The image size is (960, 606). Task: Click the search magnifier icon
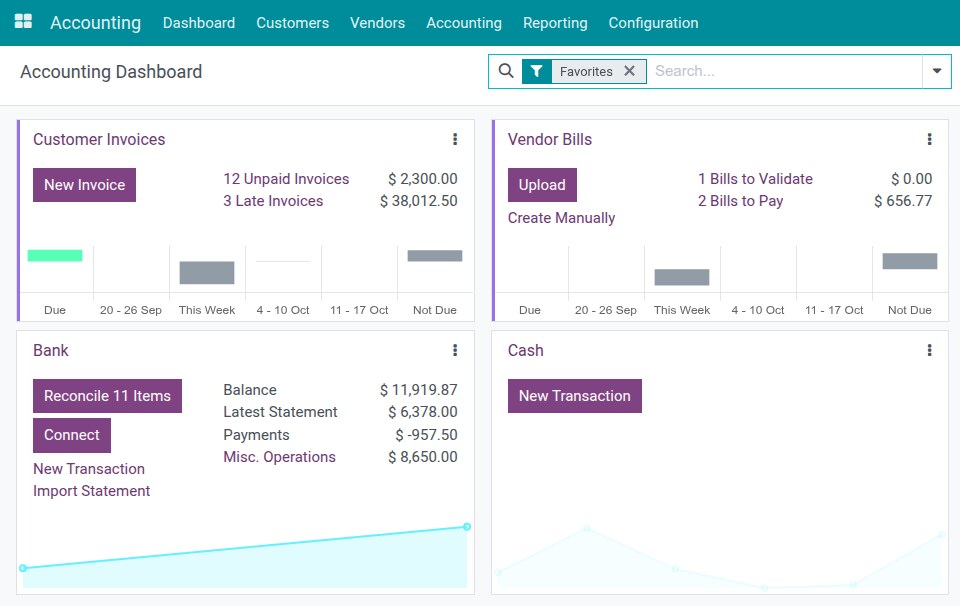click(x=506, y=71)
